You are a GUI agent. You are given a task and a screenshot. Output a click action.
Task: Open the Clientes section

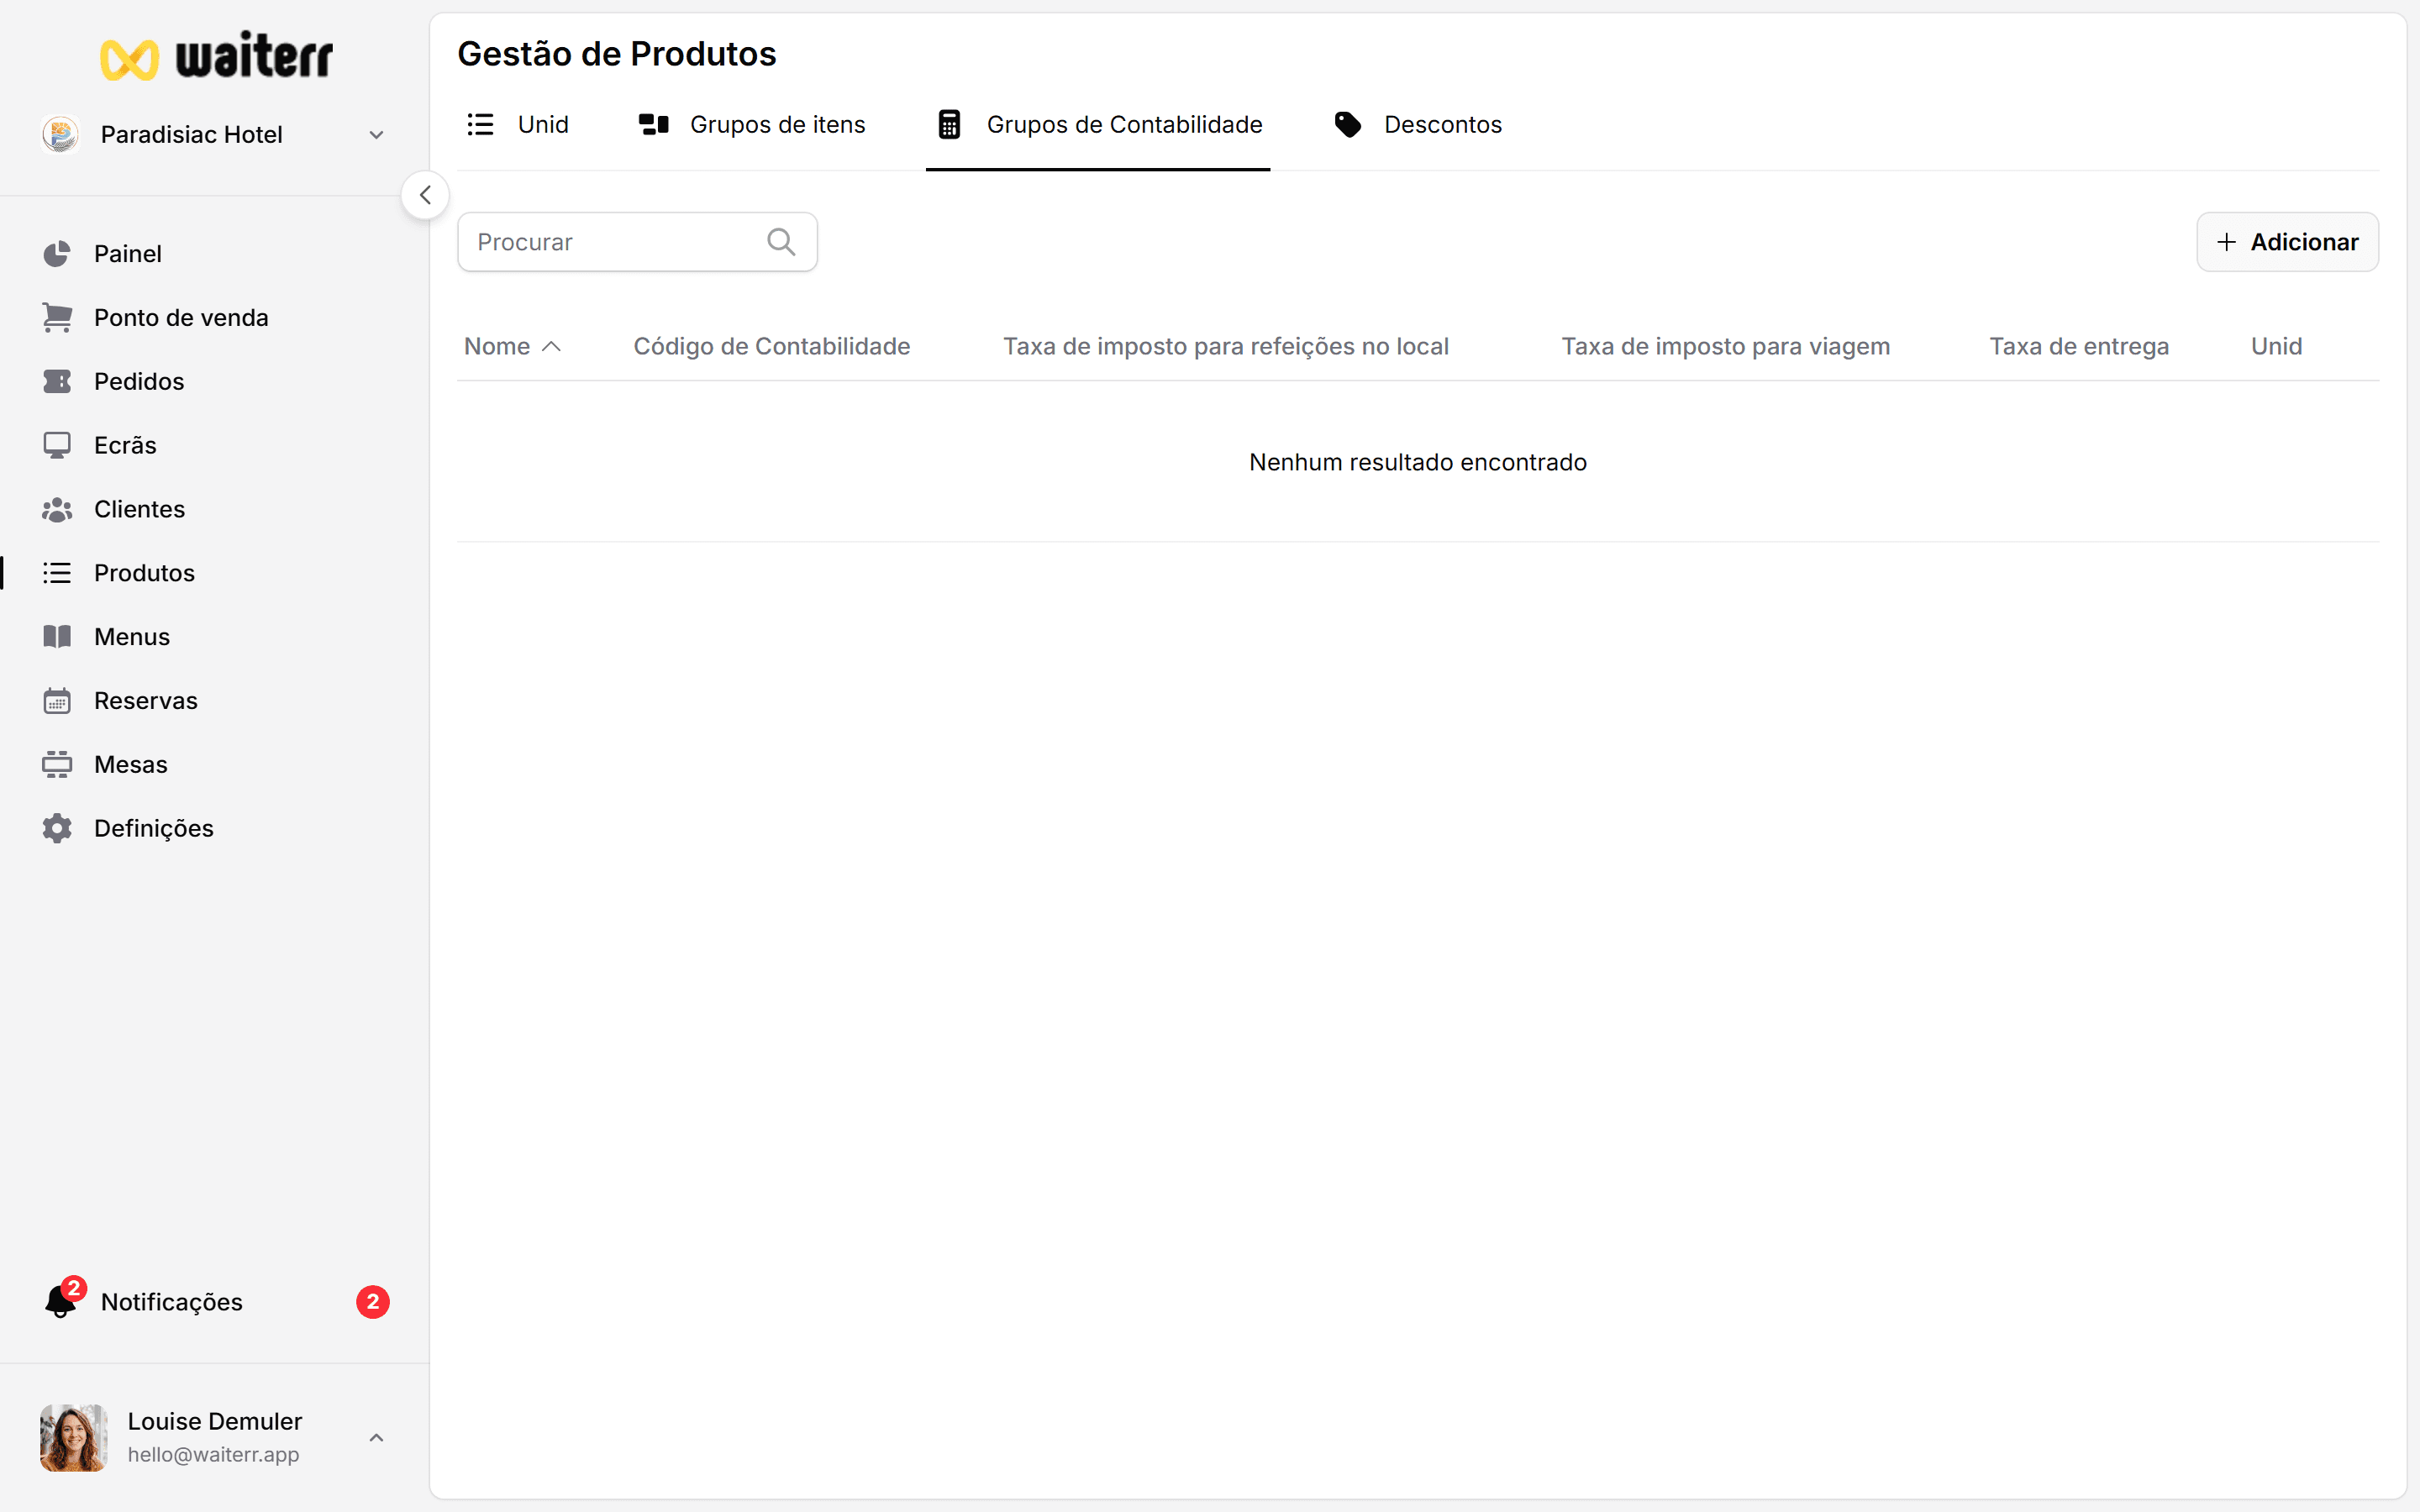(139, 510)
